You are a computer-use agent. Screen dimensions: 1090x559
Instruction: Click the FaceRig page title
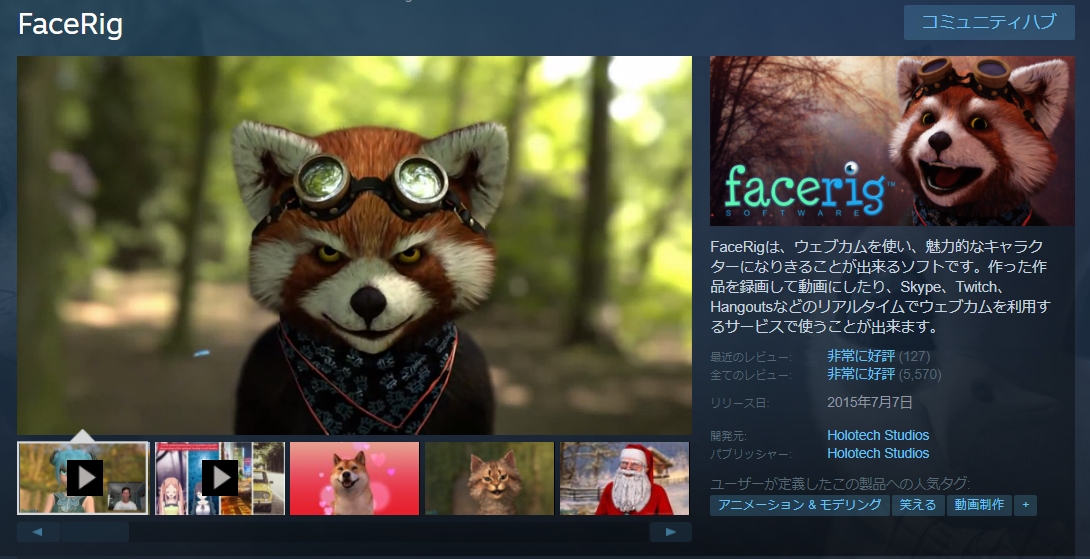[x=70, y=25]
